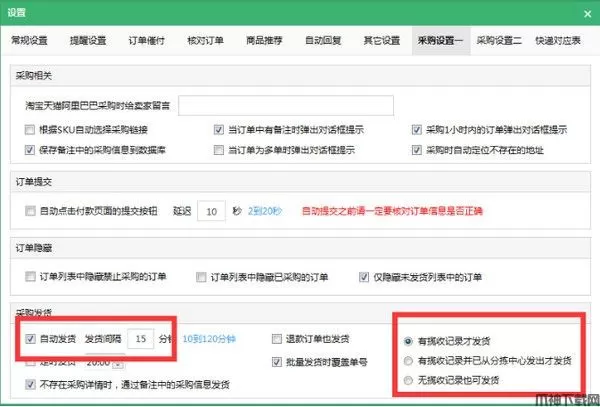
Task: Select 有揽收记录才发货 radio option
Action: [408, 341]
